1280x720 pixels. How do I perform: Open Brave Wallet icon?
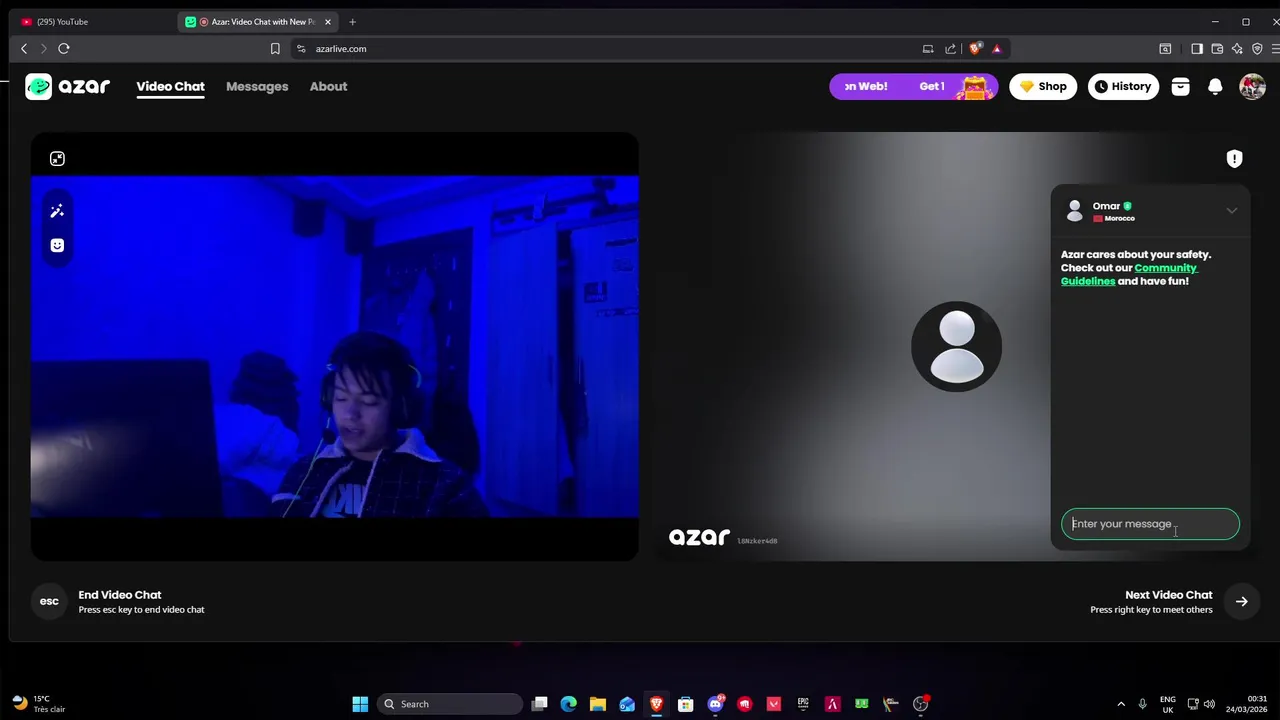[x=1217, y=48]
